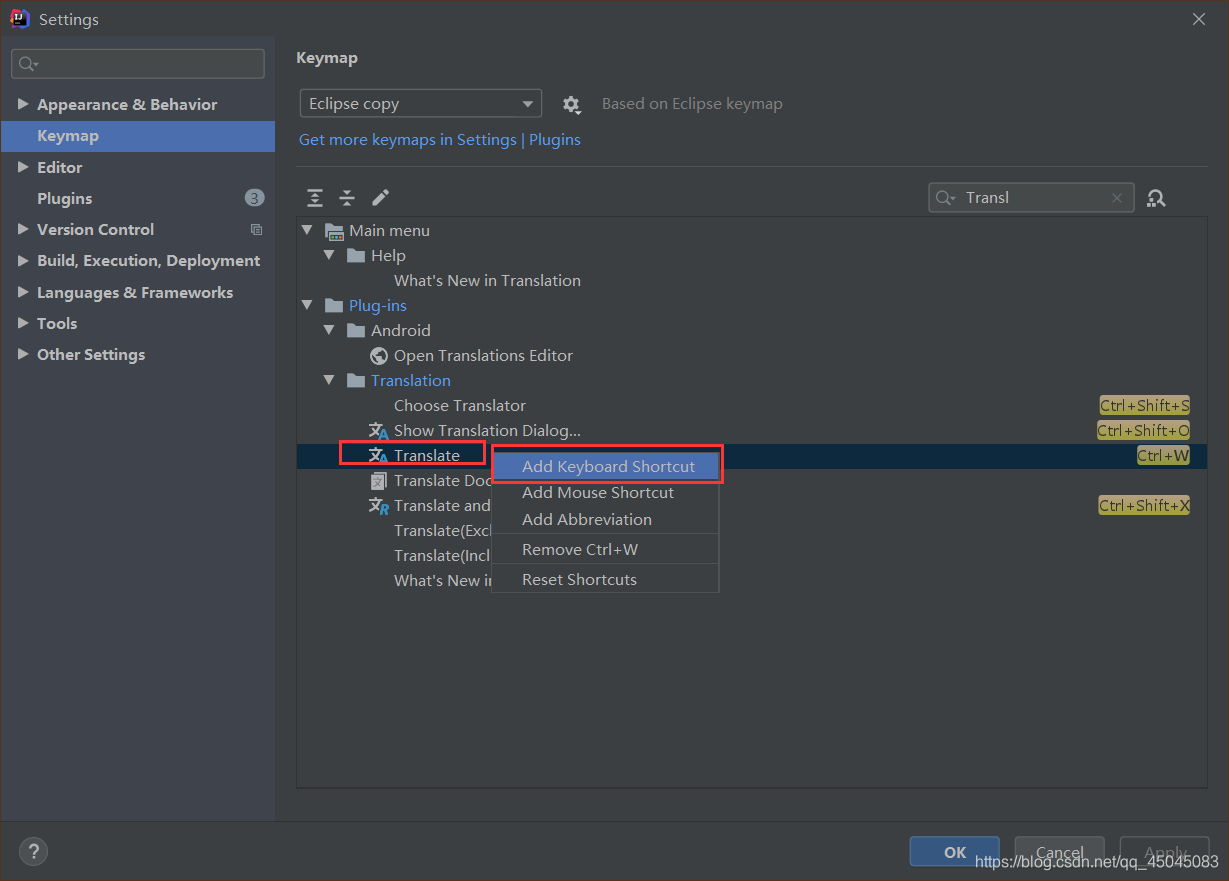Collapse the Android tree node

click(329, 331)
